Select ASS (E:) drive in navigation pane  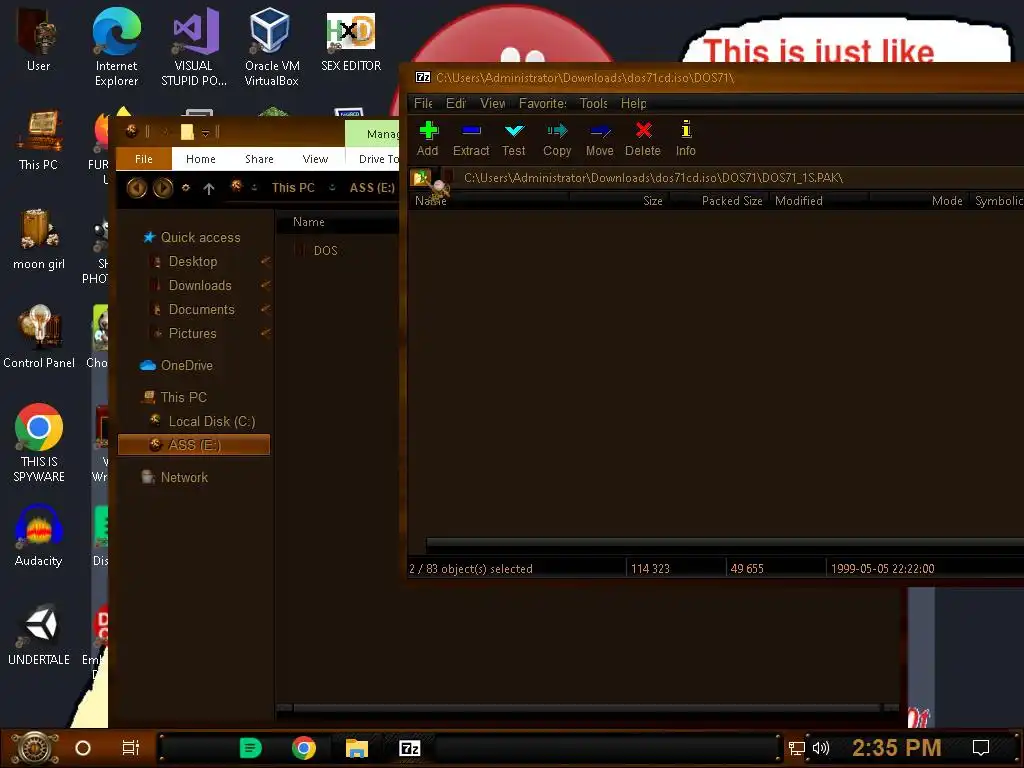pos(194,445)
